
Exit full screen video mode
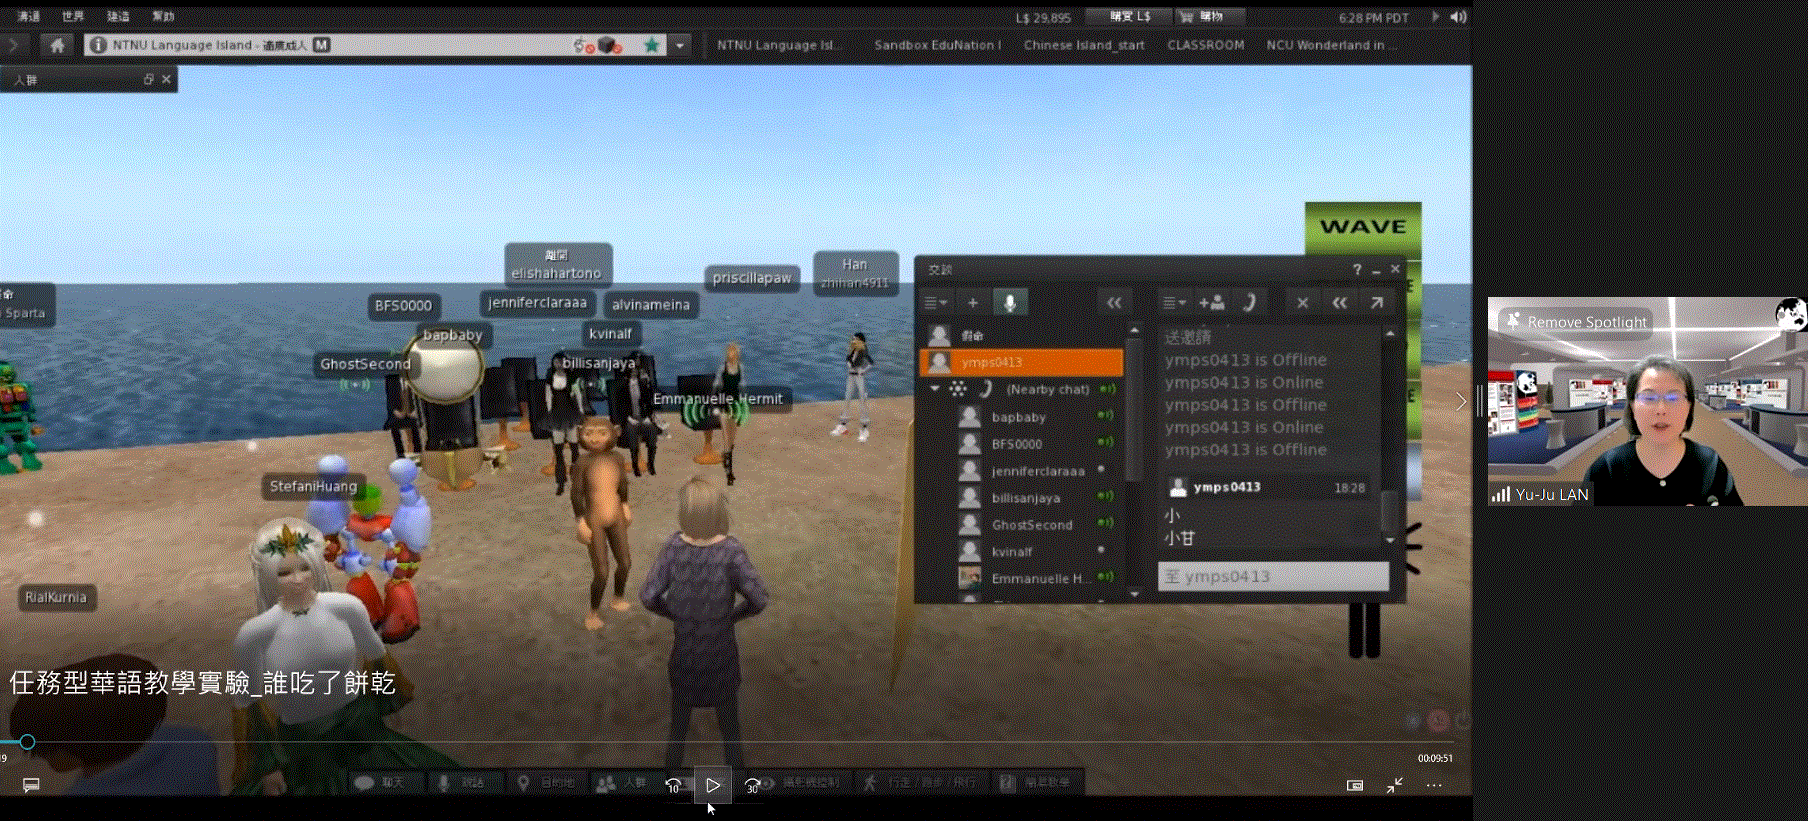[1394, 786]
